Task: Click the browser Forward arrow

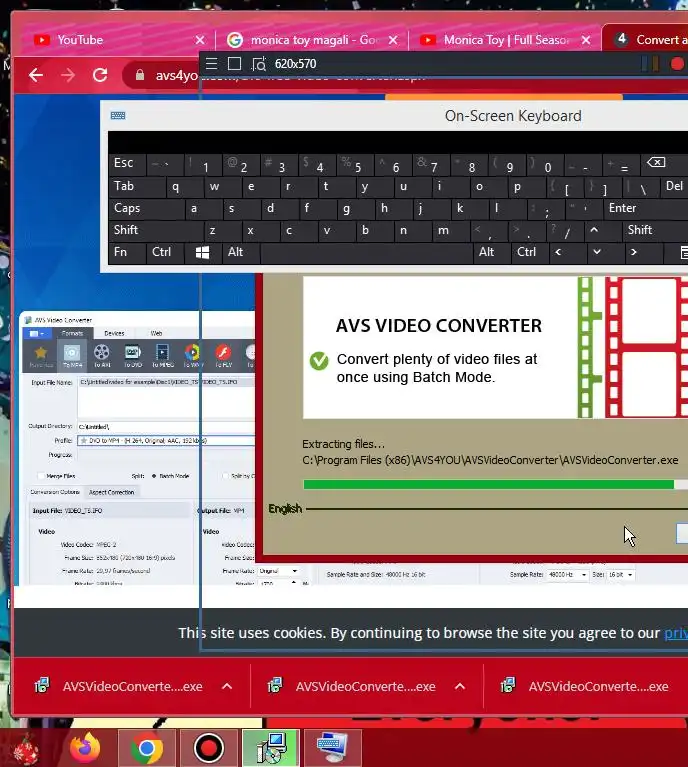Action: 68,75
